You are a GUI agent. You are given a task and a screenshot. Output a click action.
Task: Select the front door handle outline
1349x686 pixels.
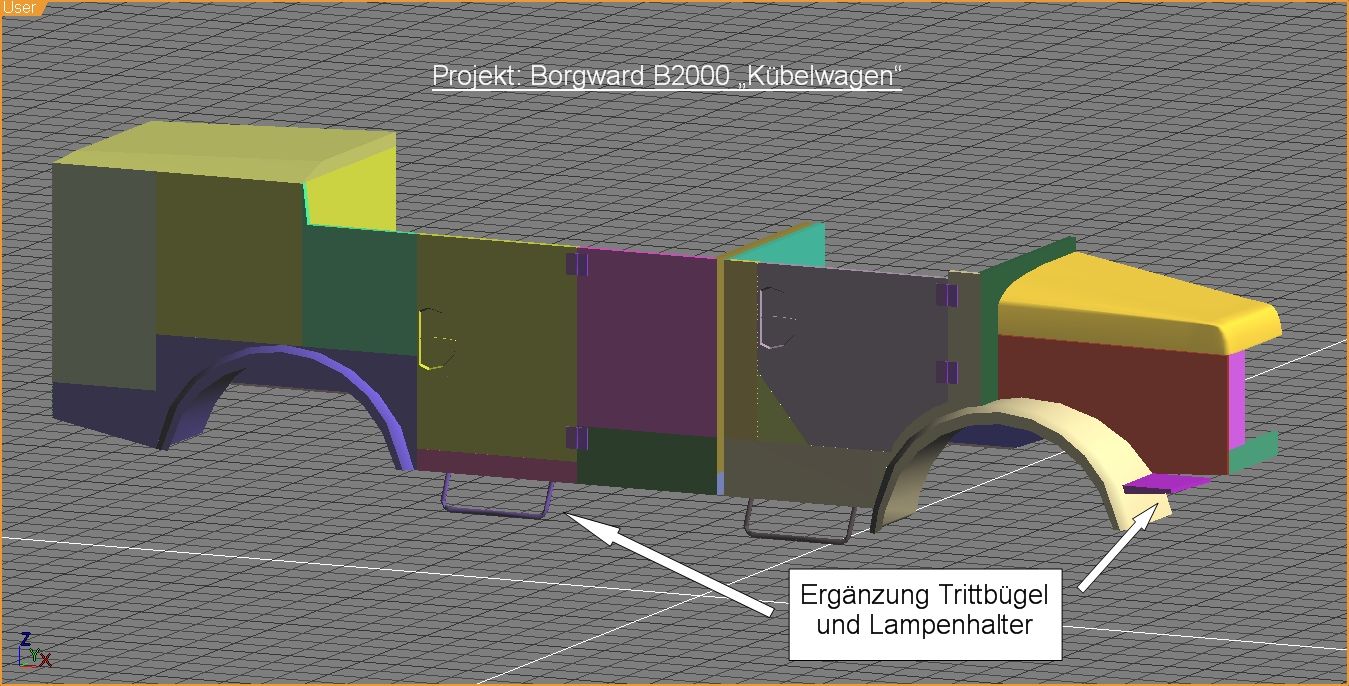click(x=777, y=317)
